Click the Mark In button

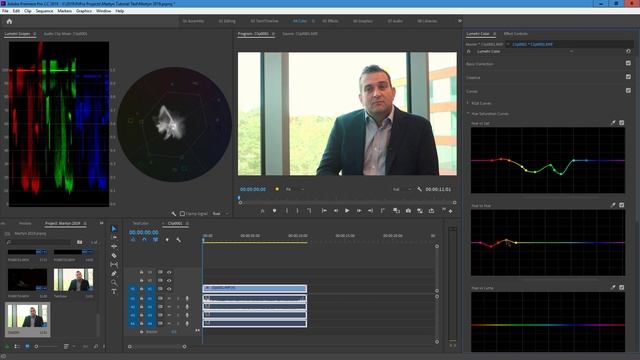pyautogui.click(x=287, y=211)
